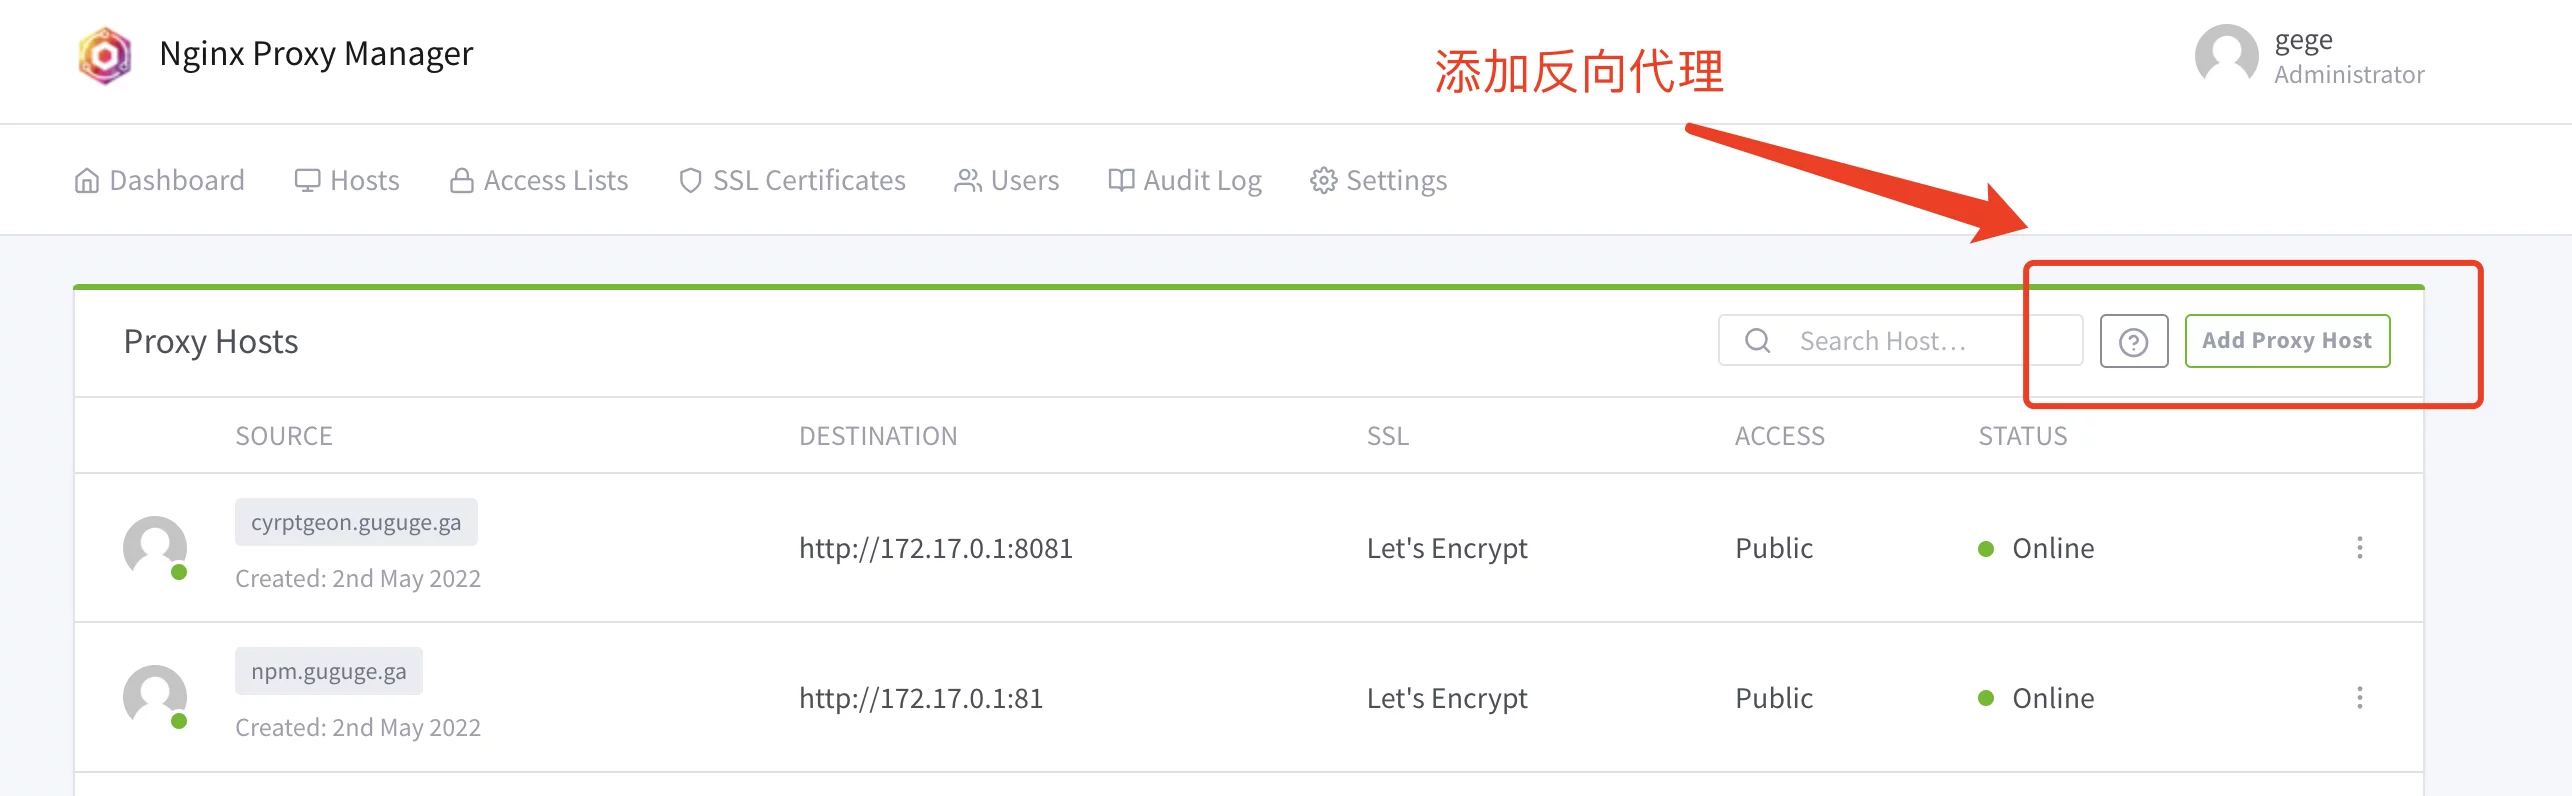This screenshot has width=2572, height=796.
Task: Click the Add Proxy Host button
Action: [2287, 340]
